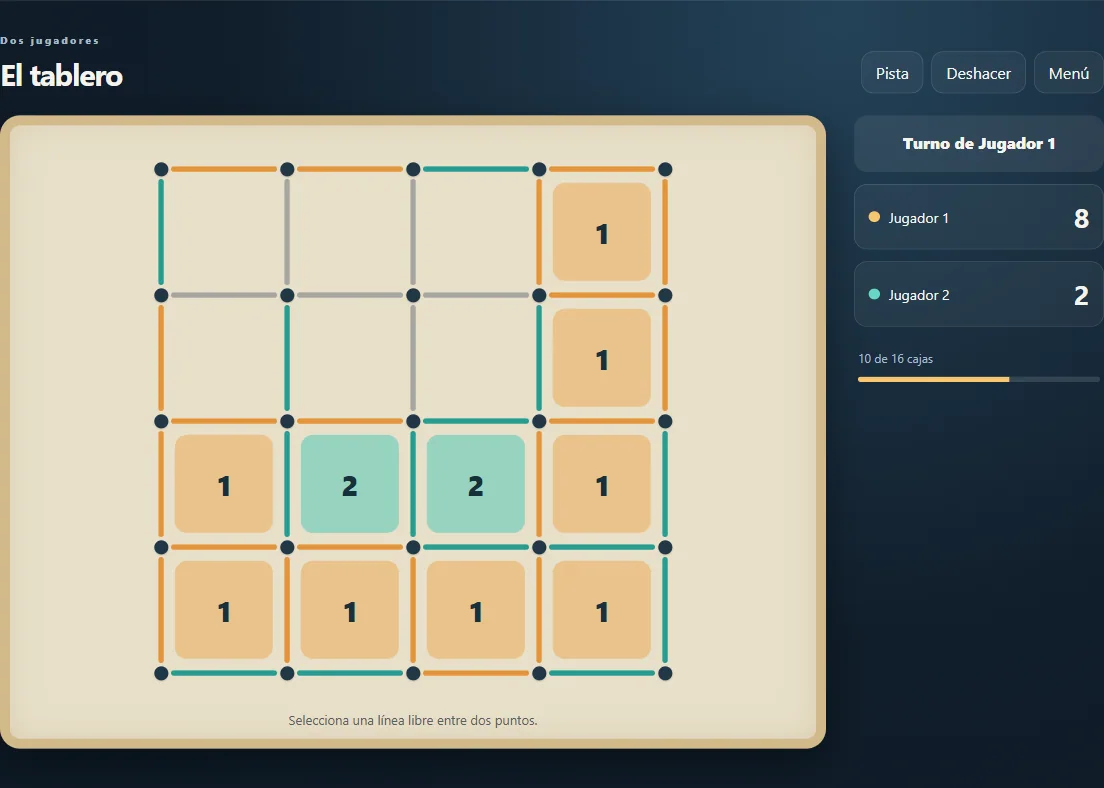The image size is (1104, 788).
Task: Draw the free horizontal line under the third top-row box
Action: [476, 295]
